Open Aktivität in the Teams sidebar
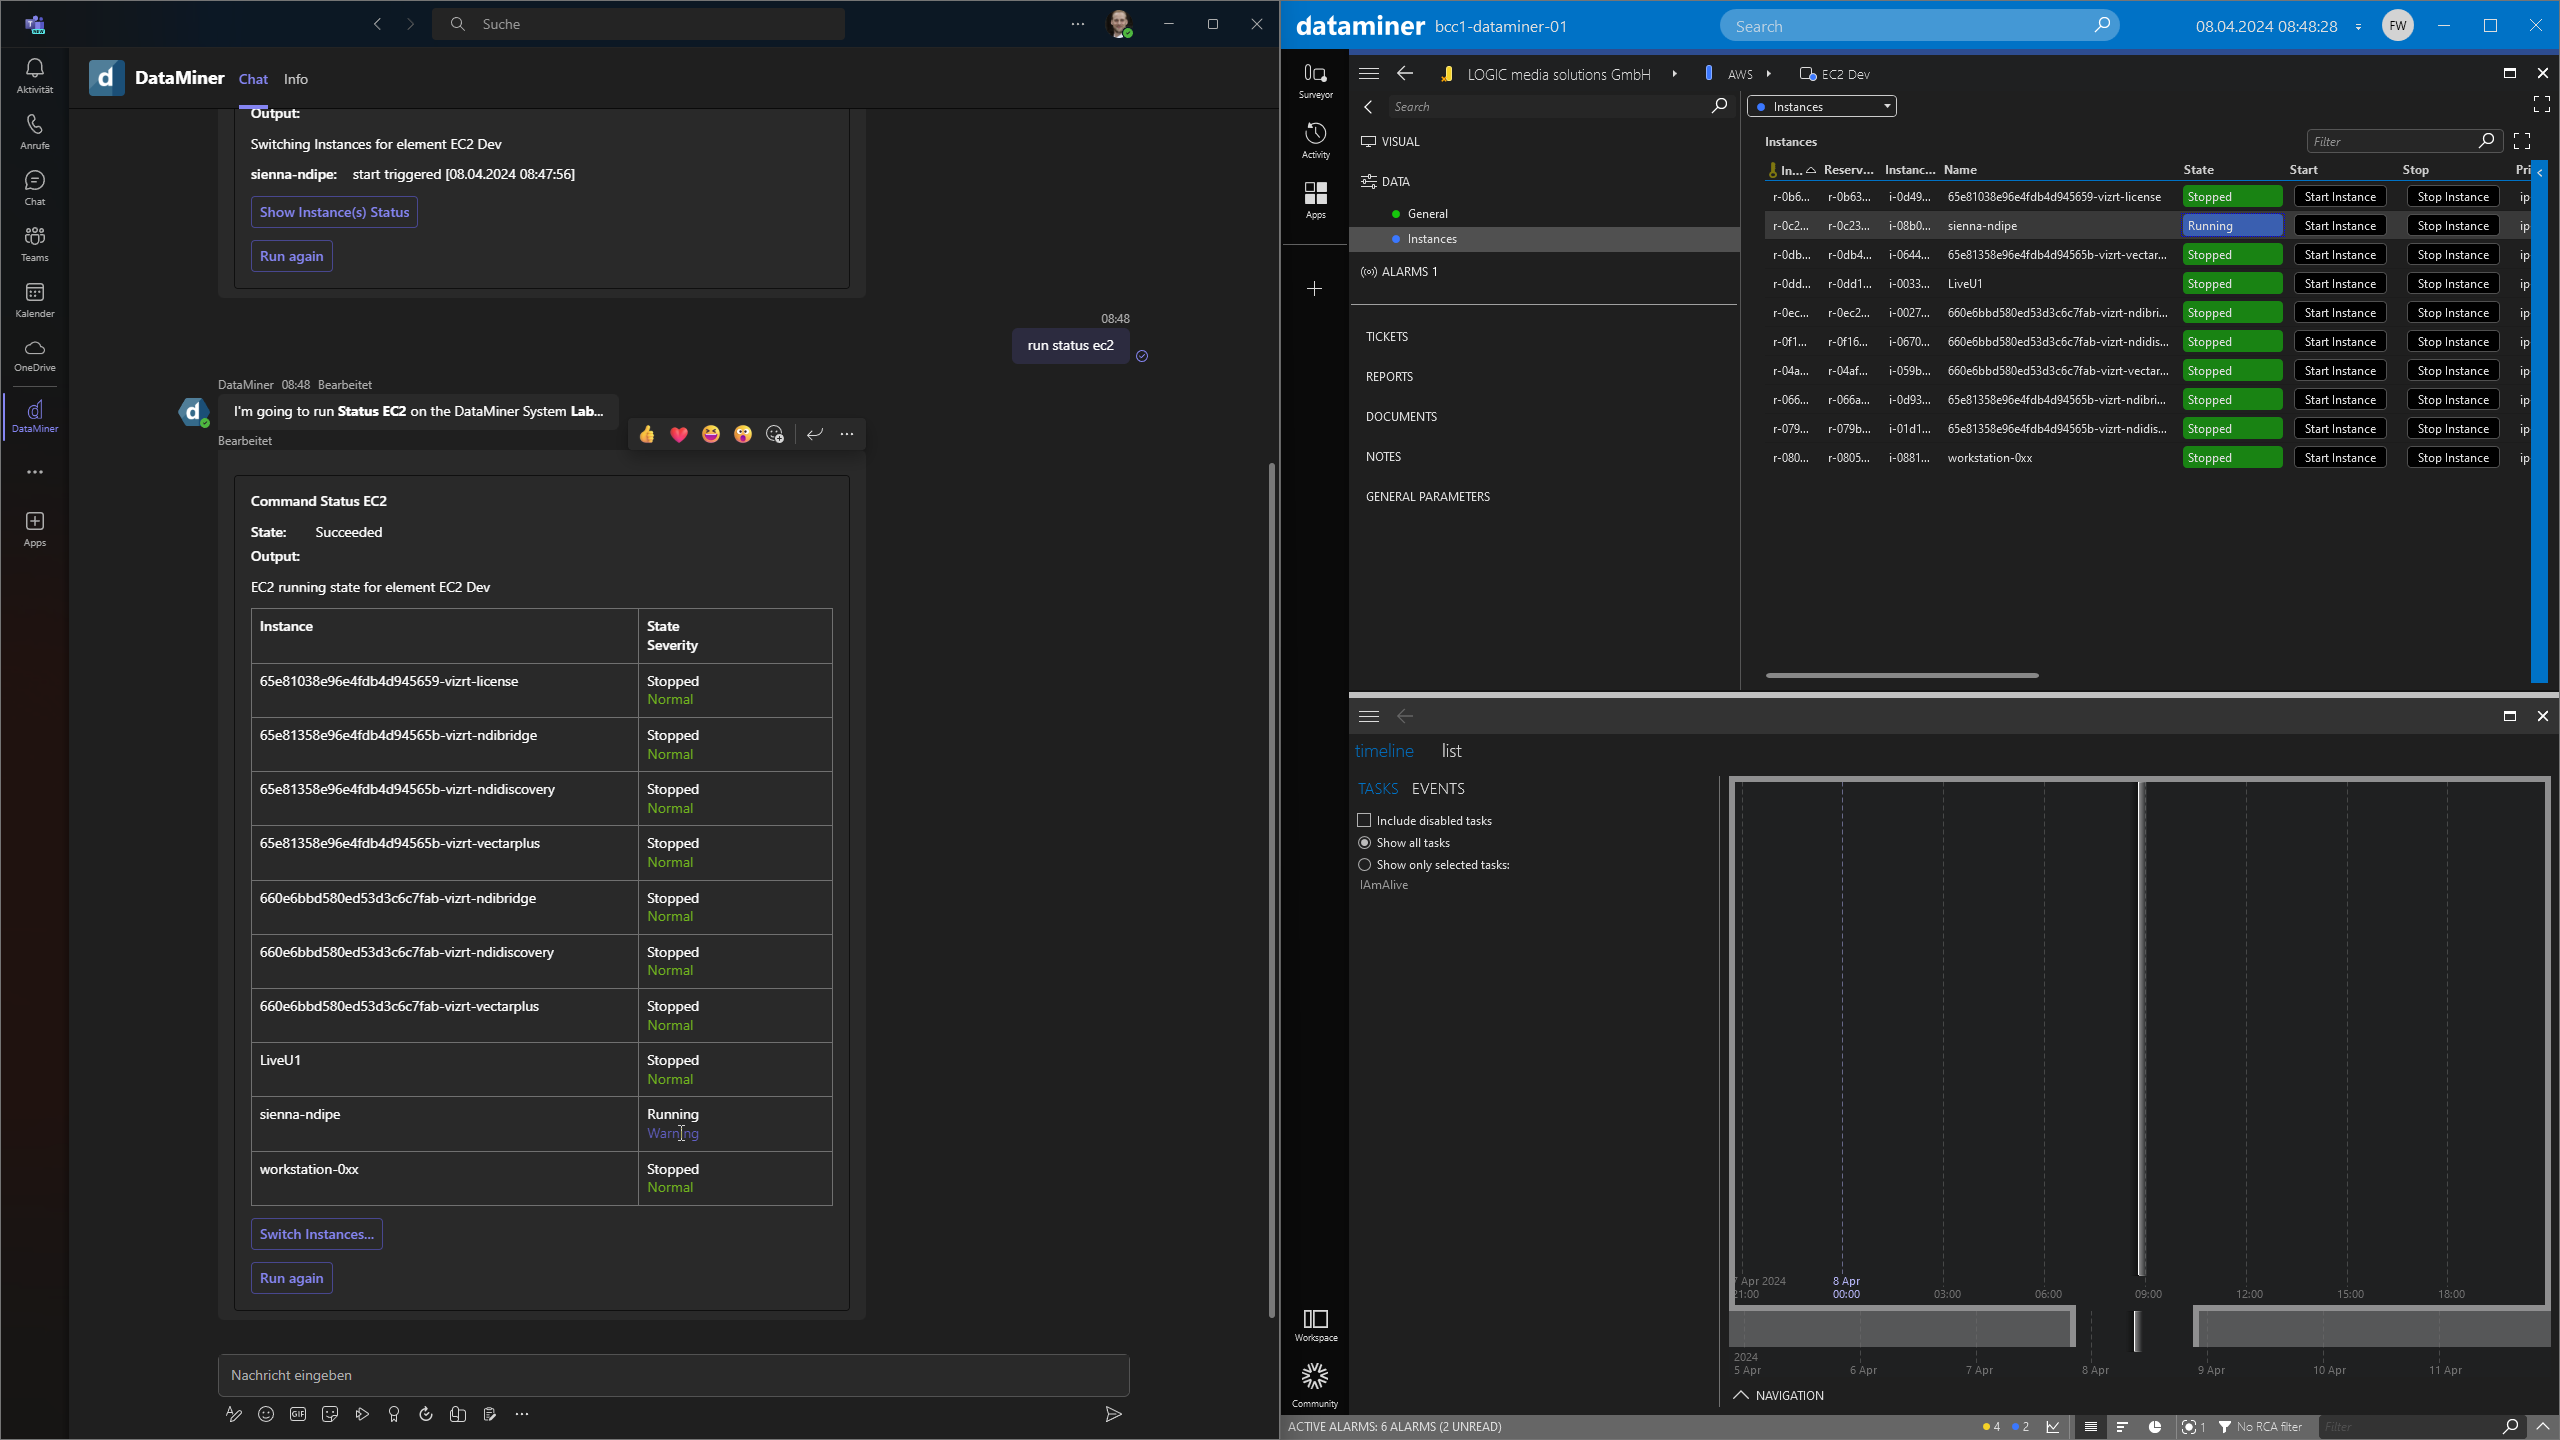Viewport: 2560px width, 1440px height. 35,75
